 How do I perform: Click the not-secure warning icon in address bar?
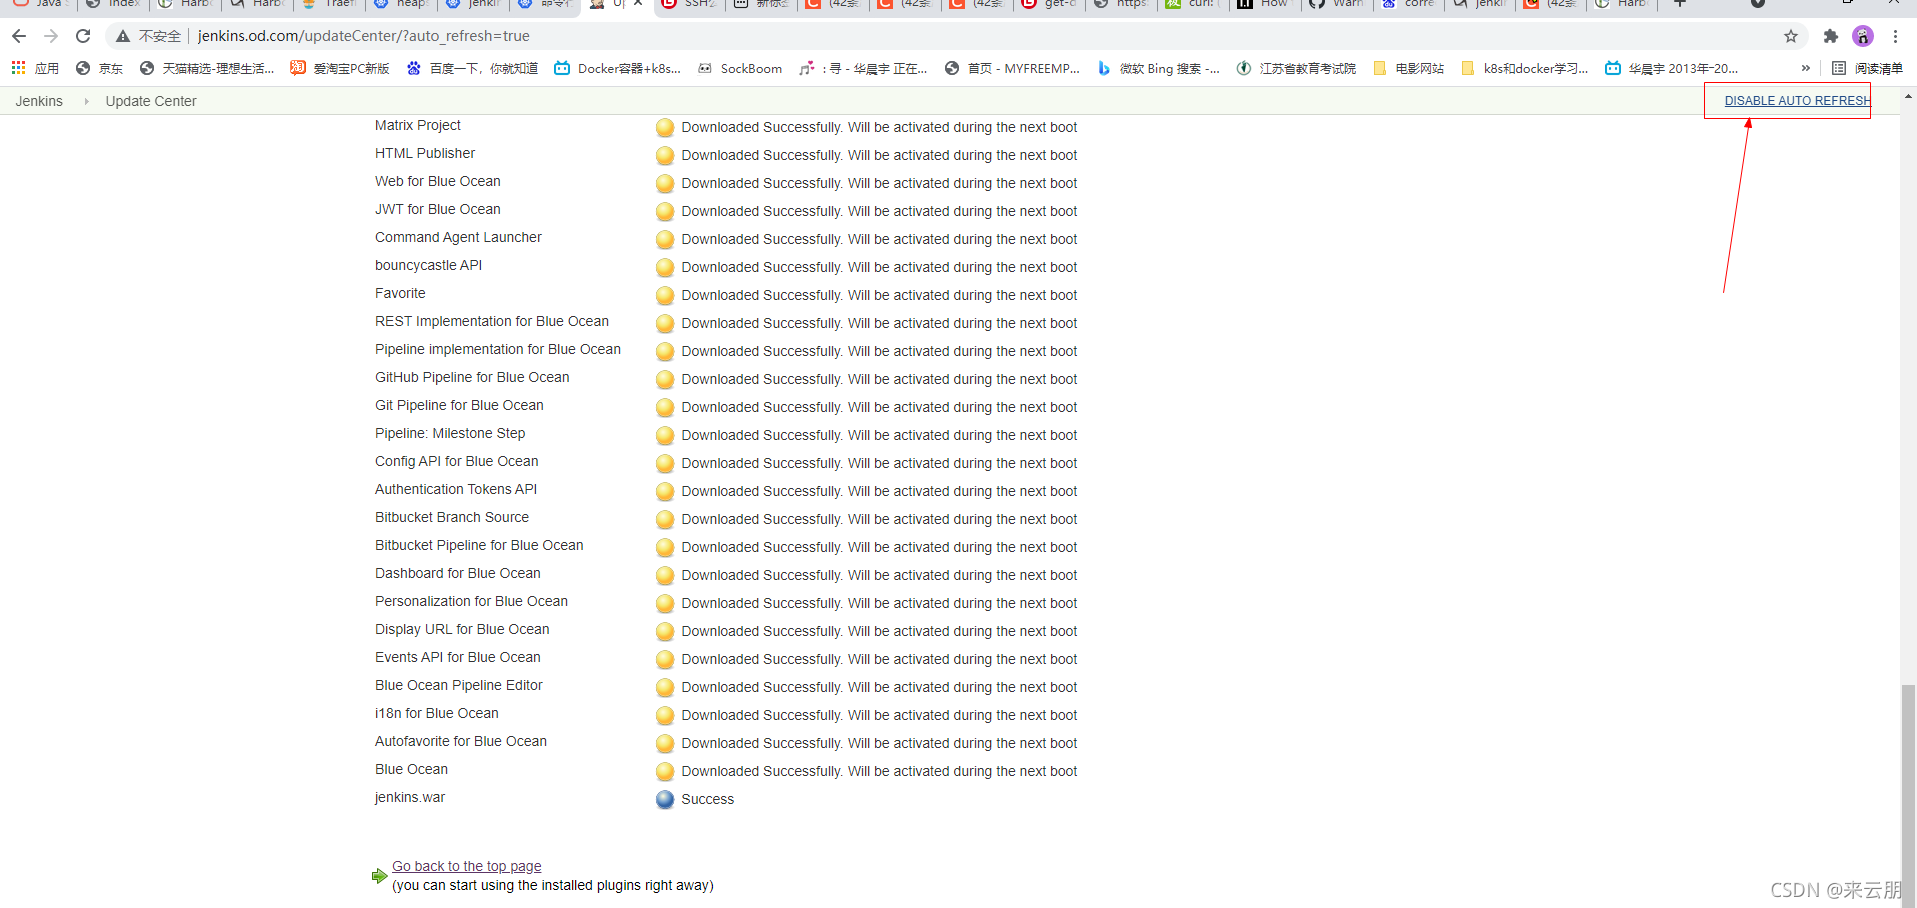coord(123,36)
